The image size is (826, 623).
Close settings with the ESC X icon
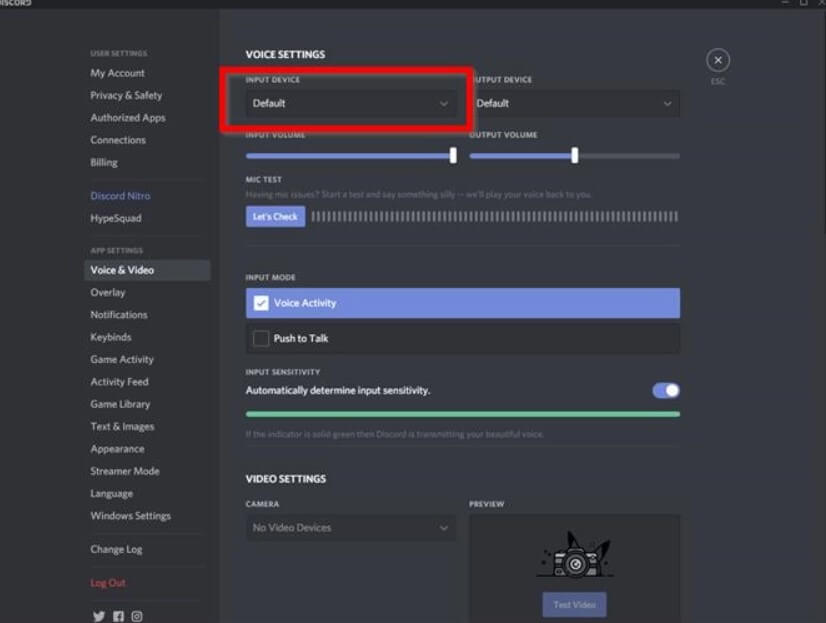pos(717,60)
